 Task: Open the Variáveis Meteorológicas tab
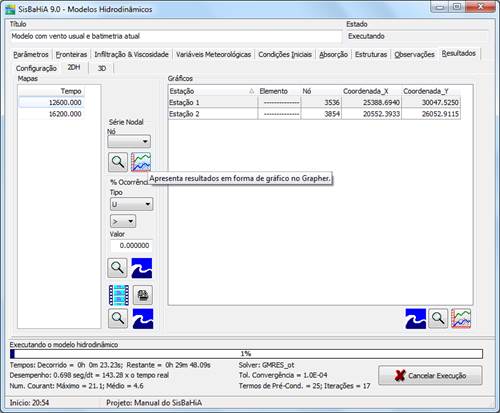tap(213, 54)
